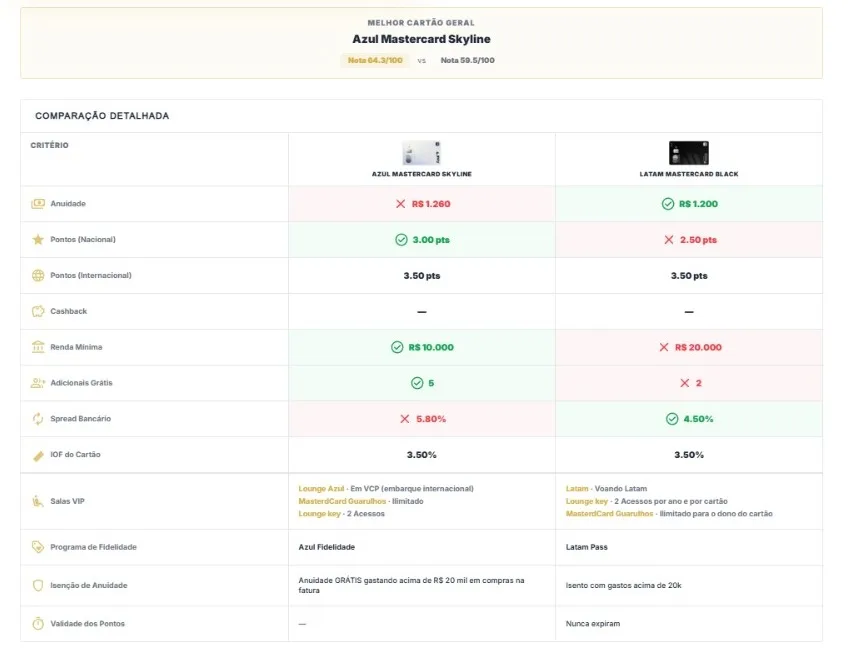
Task: Click the Validade dos Pontos row label
Action: point(88,624)
